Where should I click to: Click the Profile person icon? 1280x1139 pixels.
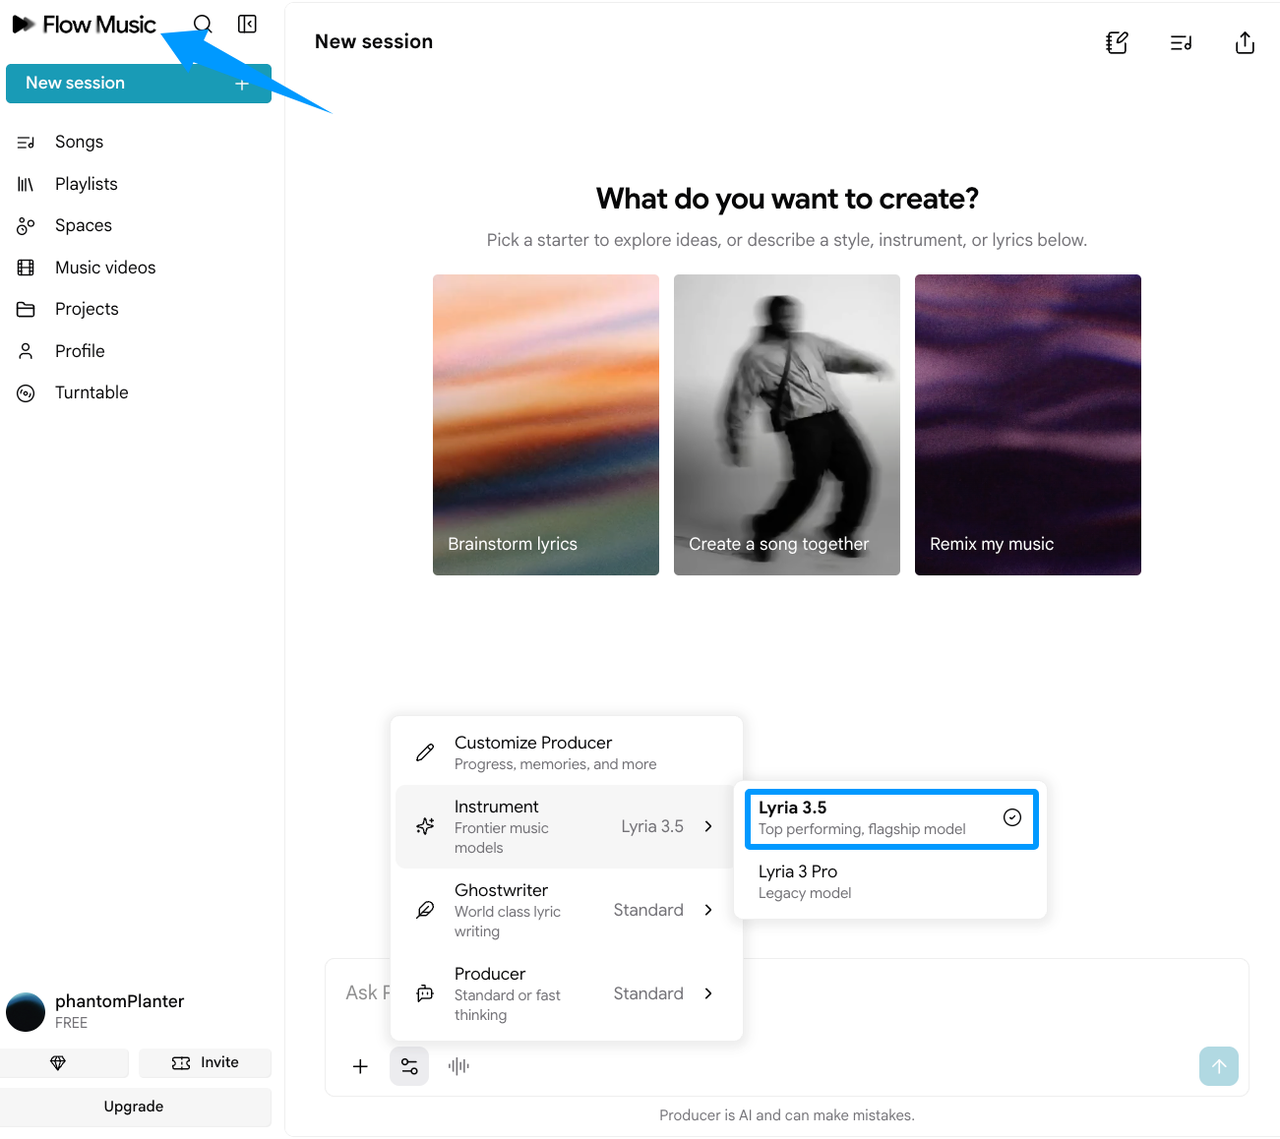[x=26, y=351]
